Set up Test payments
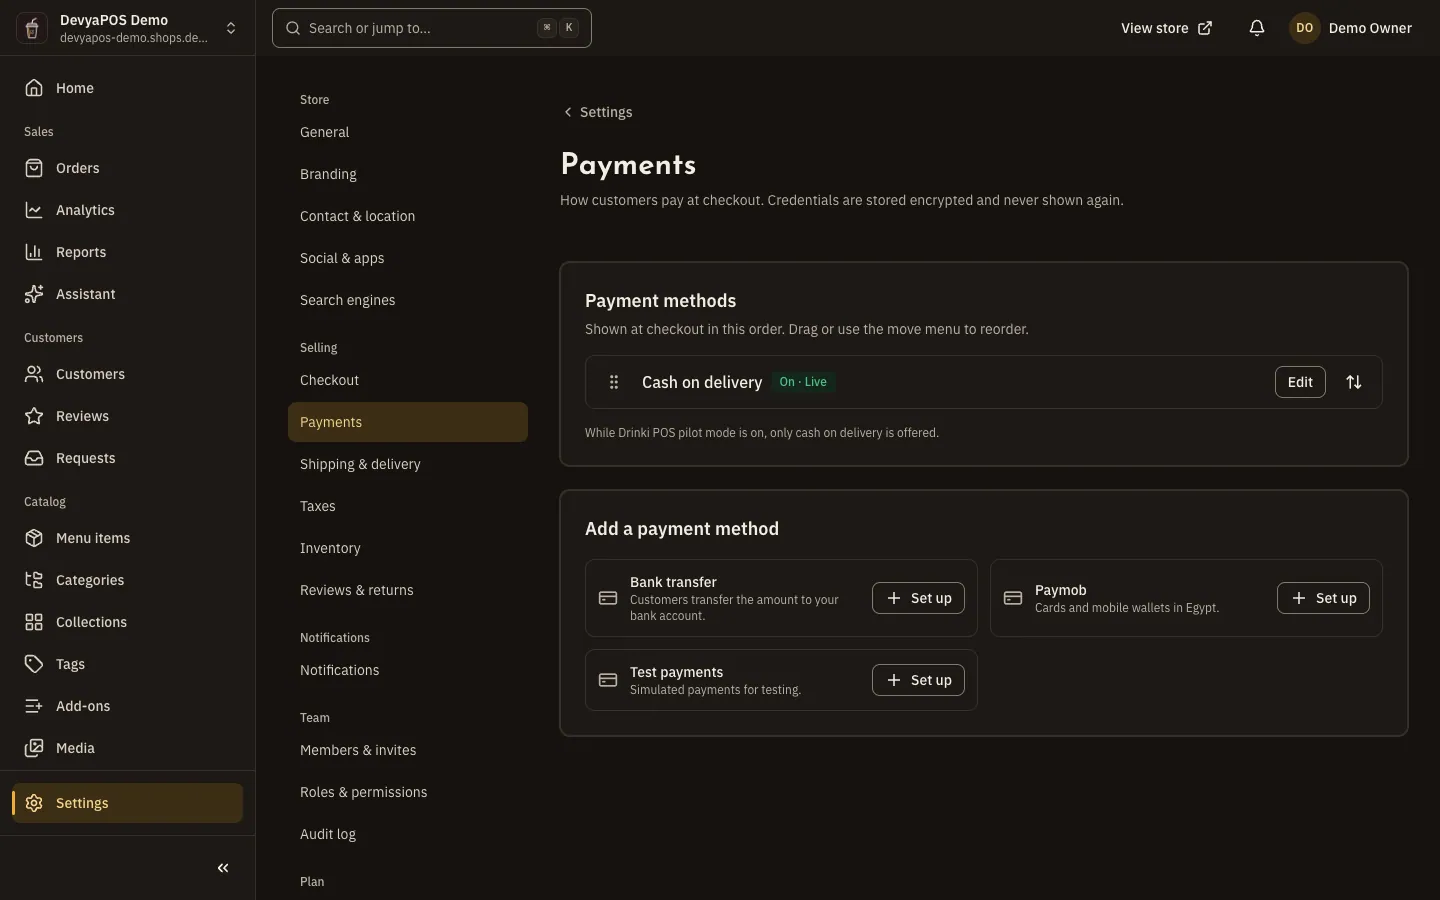1440x900 pixels. coord(918,680)
